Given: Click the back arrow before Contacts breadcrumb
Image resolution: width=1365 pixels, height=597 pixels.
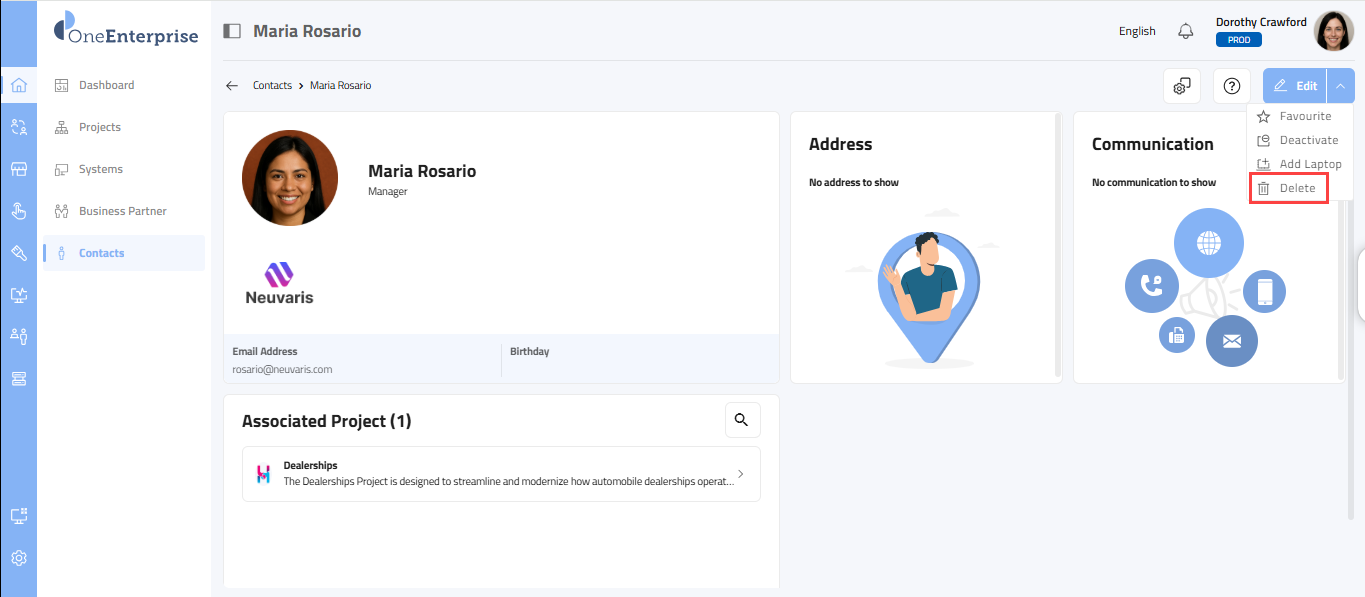Looking at the screenshot, I should pyautogui.click(x=232, y=86).
